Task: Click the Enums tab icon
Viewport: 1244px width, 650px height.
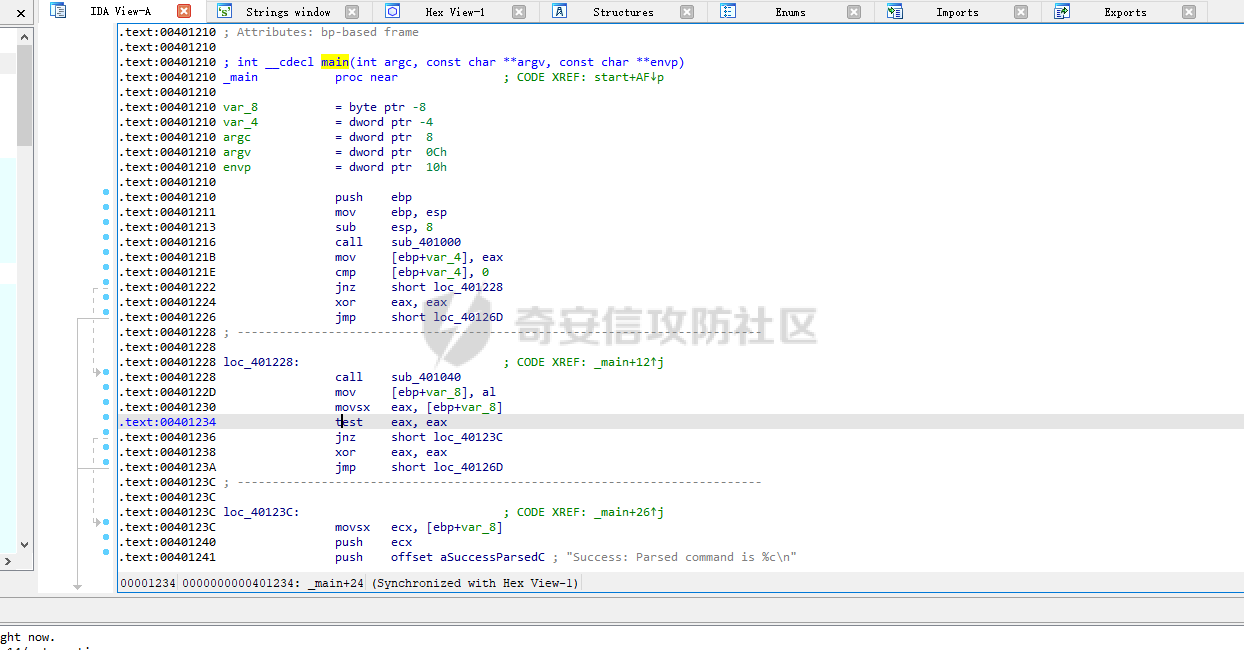Action: click(728, 12)
